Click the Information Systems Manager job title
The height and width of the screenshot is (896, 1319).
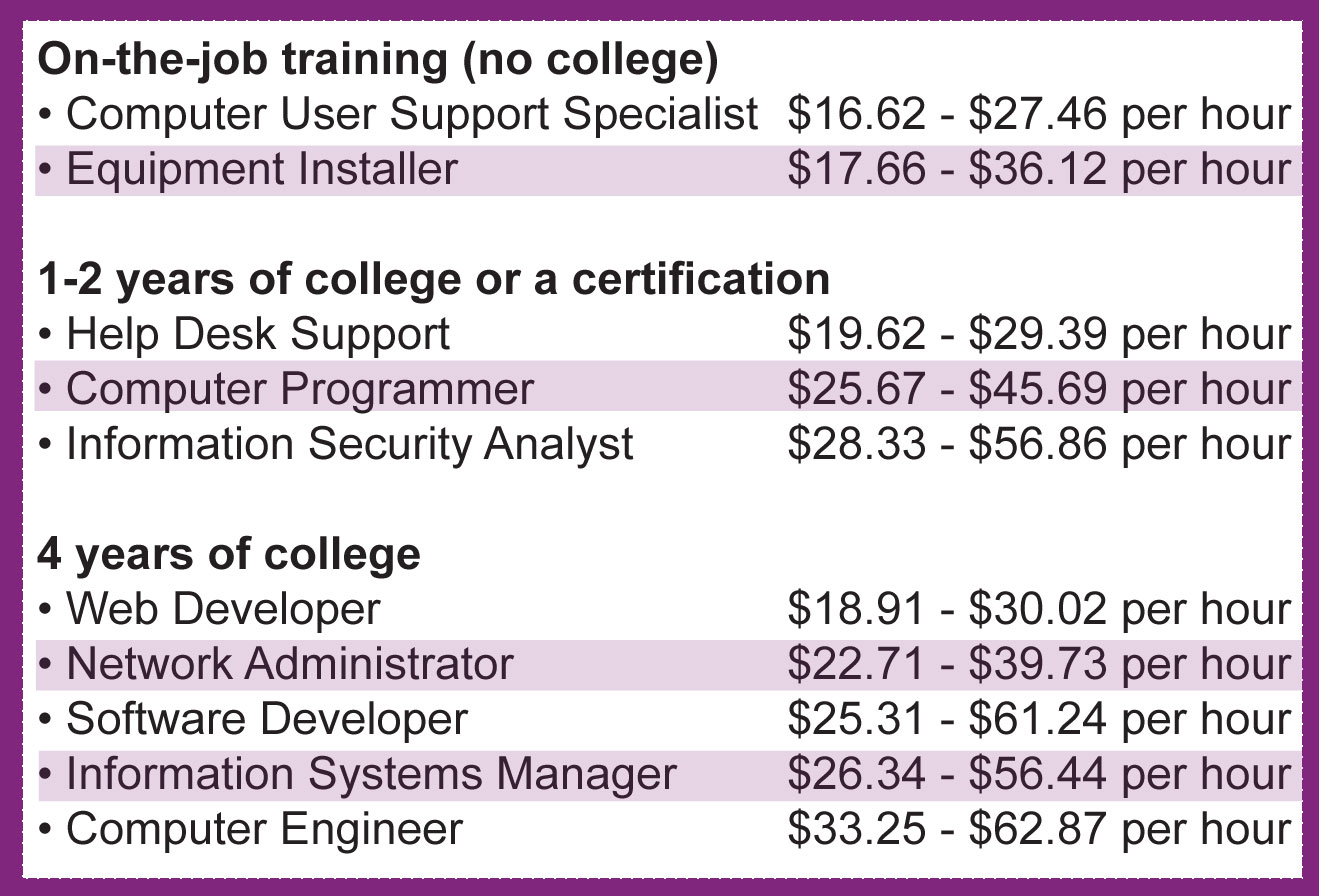click(371, 775)
